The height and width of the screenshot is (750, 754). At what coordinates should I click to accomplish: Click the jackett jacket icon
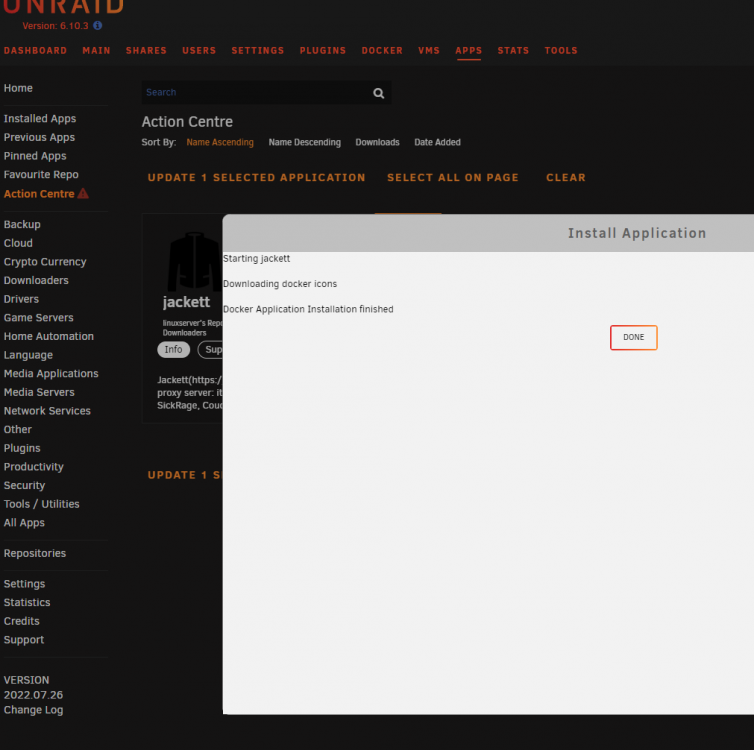[194, 262]
